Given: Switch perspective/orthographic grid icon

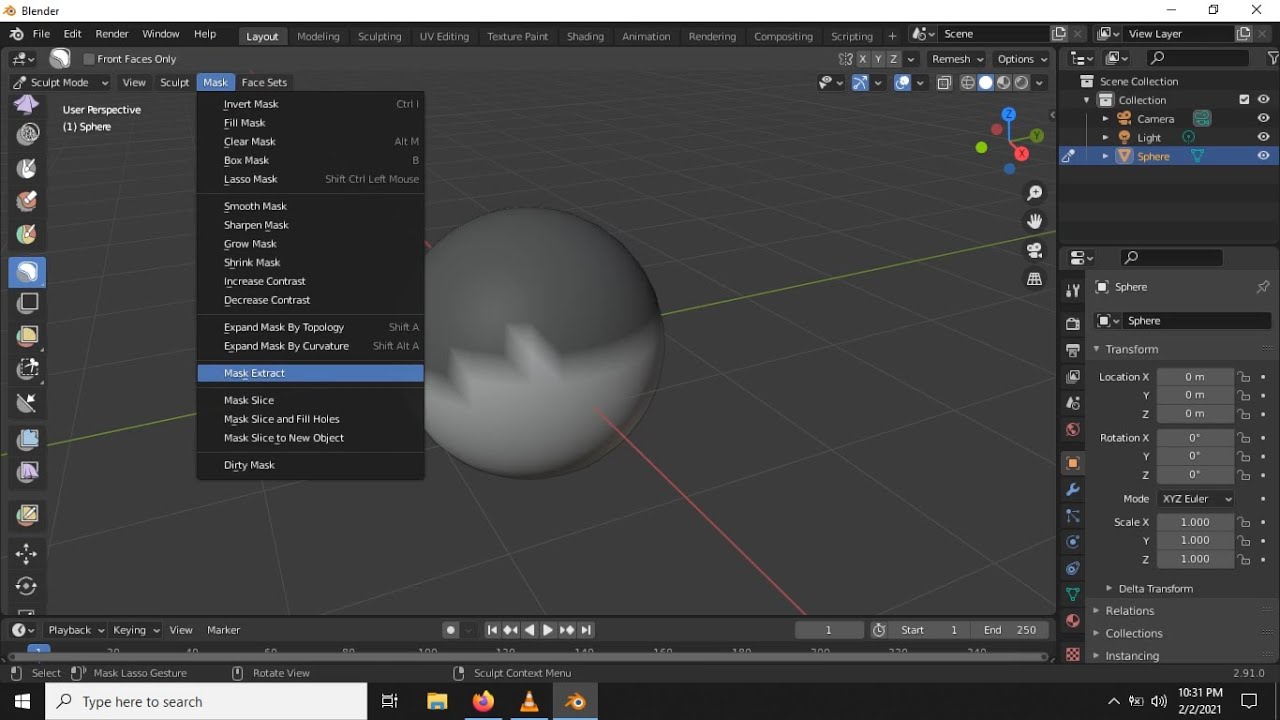Looking at the screenshot, I should click(x=1035, y=279).
